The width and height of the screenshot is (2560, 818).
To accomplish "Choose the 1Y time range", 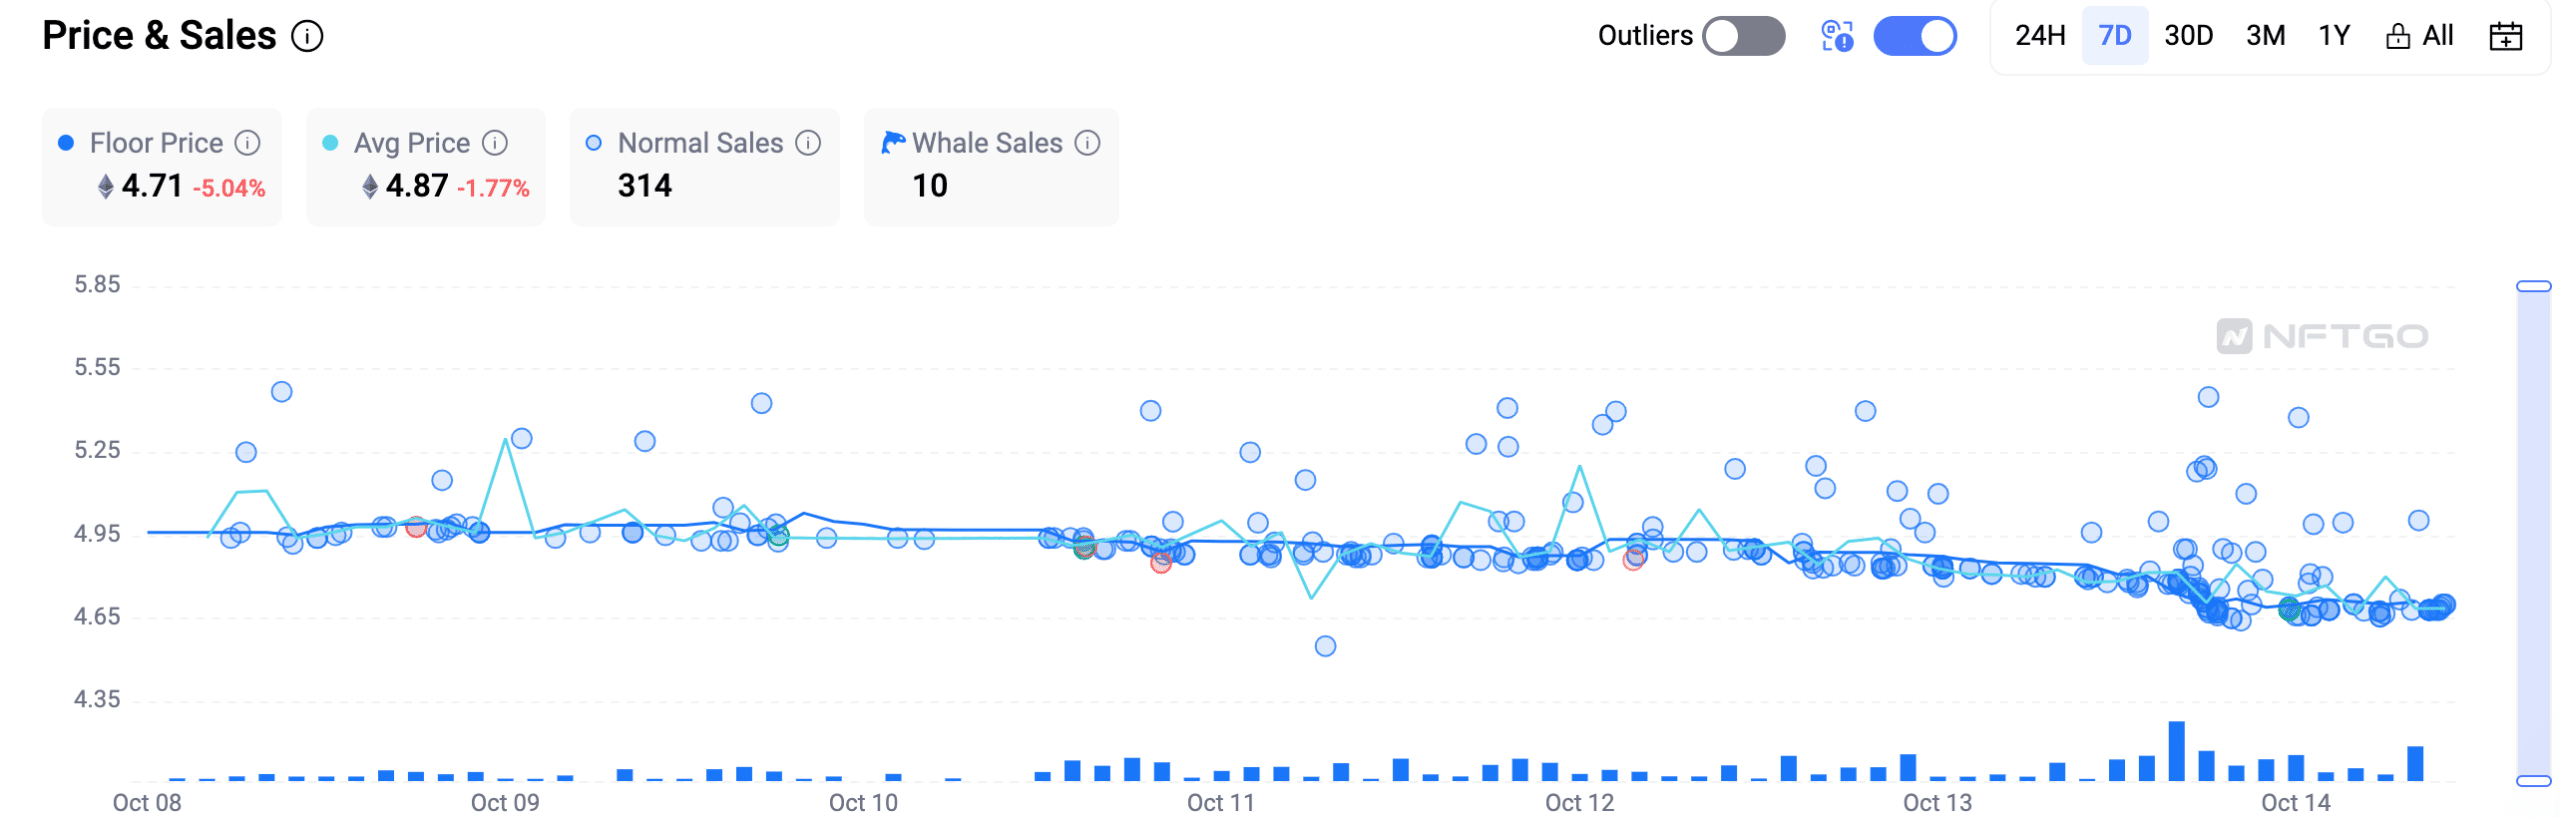I will 2333,36.
